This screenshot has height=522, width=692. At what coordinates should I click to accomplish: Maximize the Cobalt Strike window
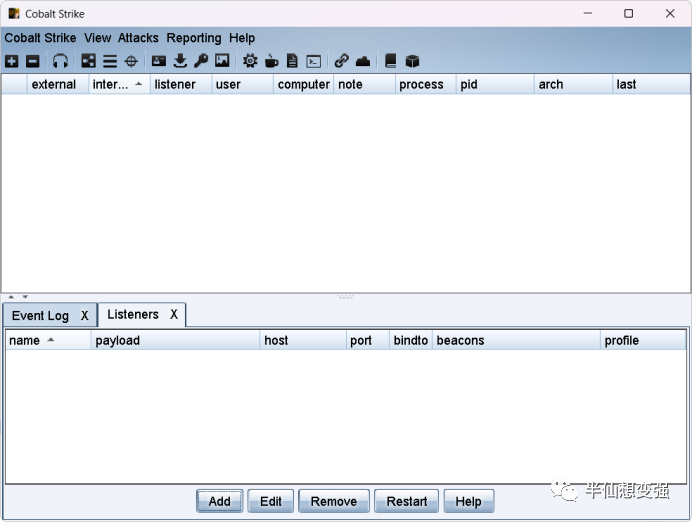click(628, 14)
